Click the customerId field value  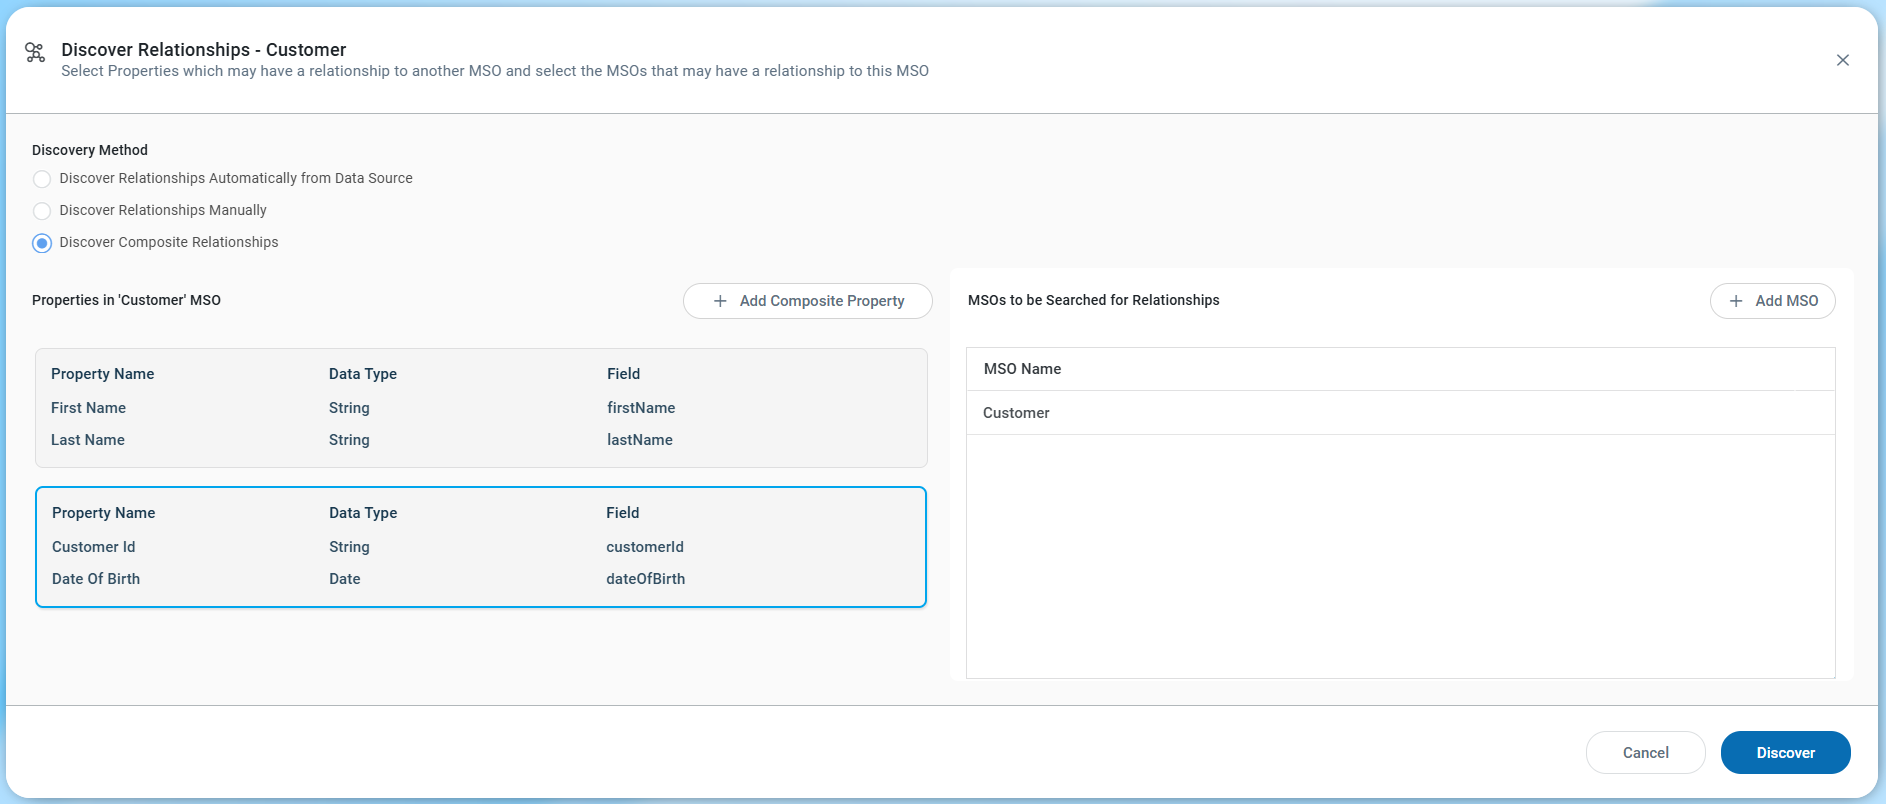tap(645, 547)
